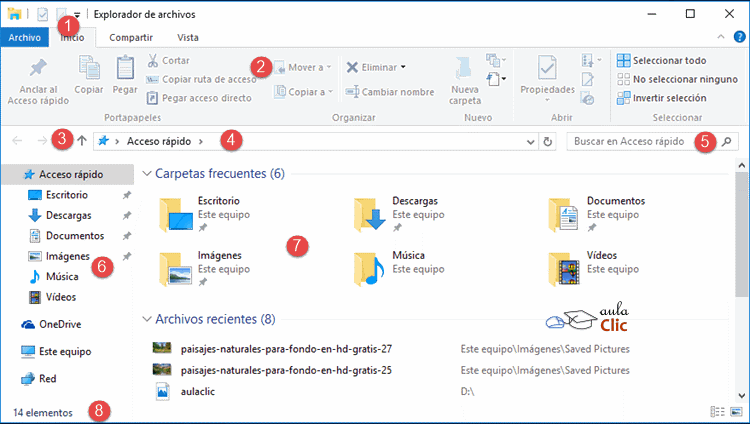The image size is (750, 424).
Task: Click Cortar scissors icon
Action: 153,60
